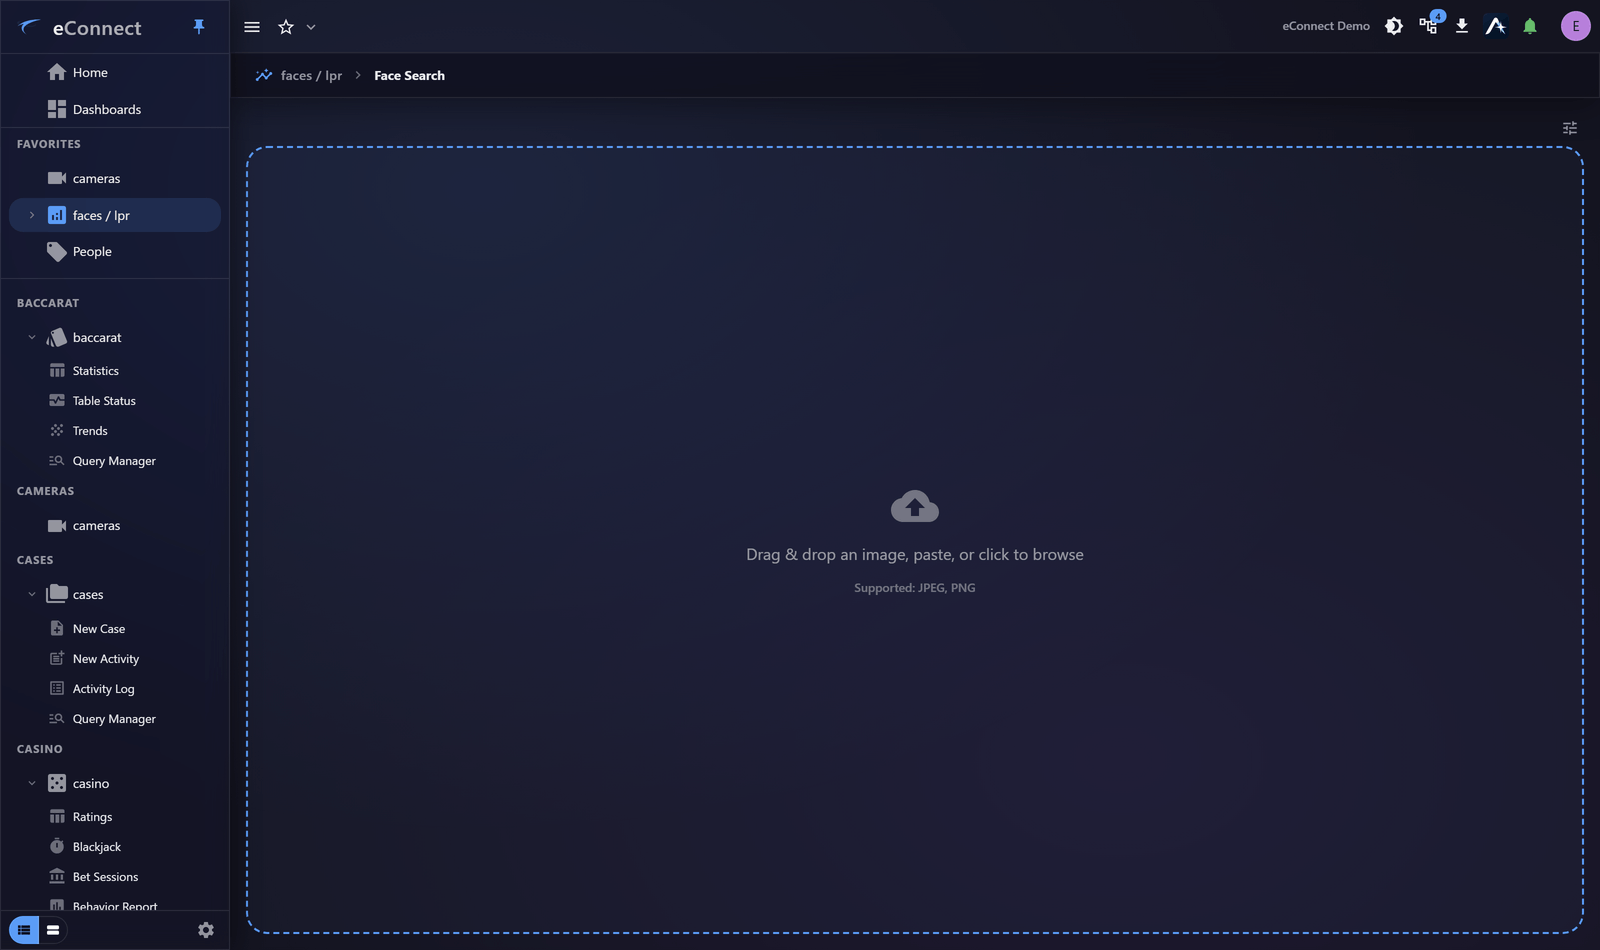1600x950 pixels.
Task: Click the Face Search breadcrumb
Action: click(409, 75)
